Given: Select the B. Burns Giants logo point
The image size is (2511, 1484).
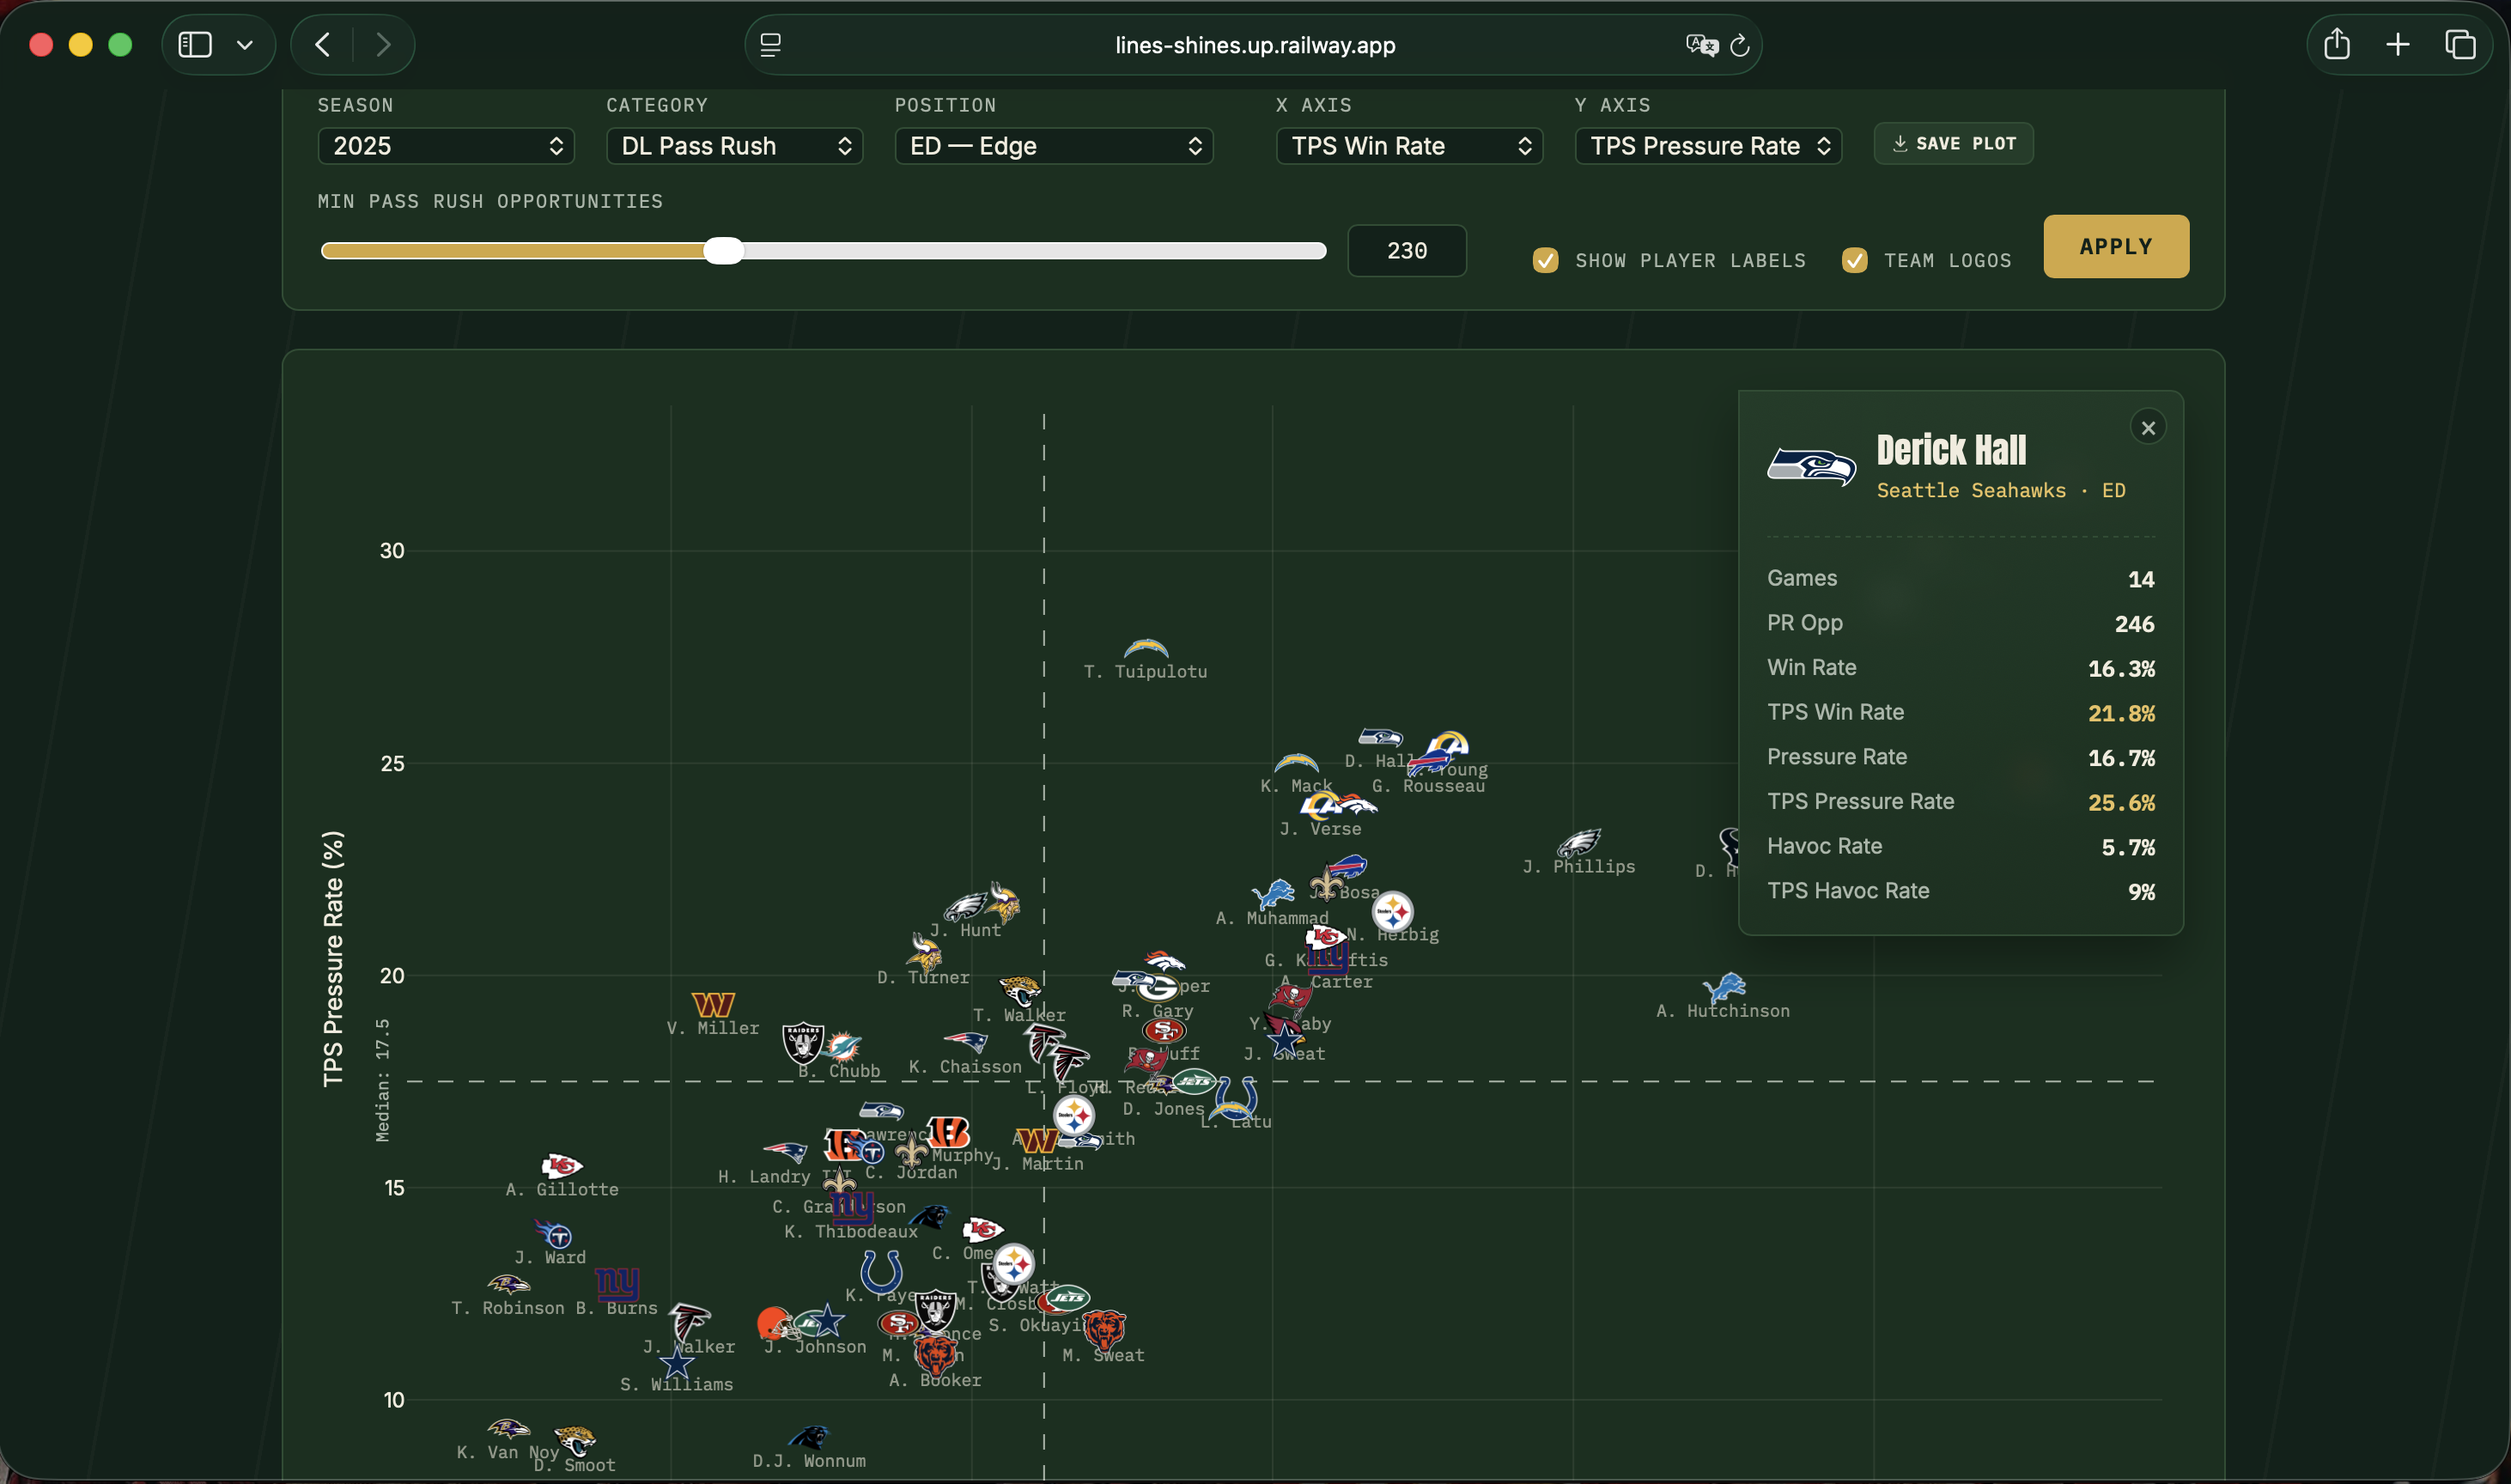Looking at the screenshot, I should pos(617,1284).
